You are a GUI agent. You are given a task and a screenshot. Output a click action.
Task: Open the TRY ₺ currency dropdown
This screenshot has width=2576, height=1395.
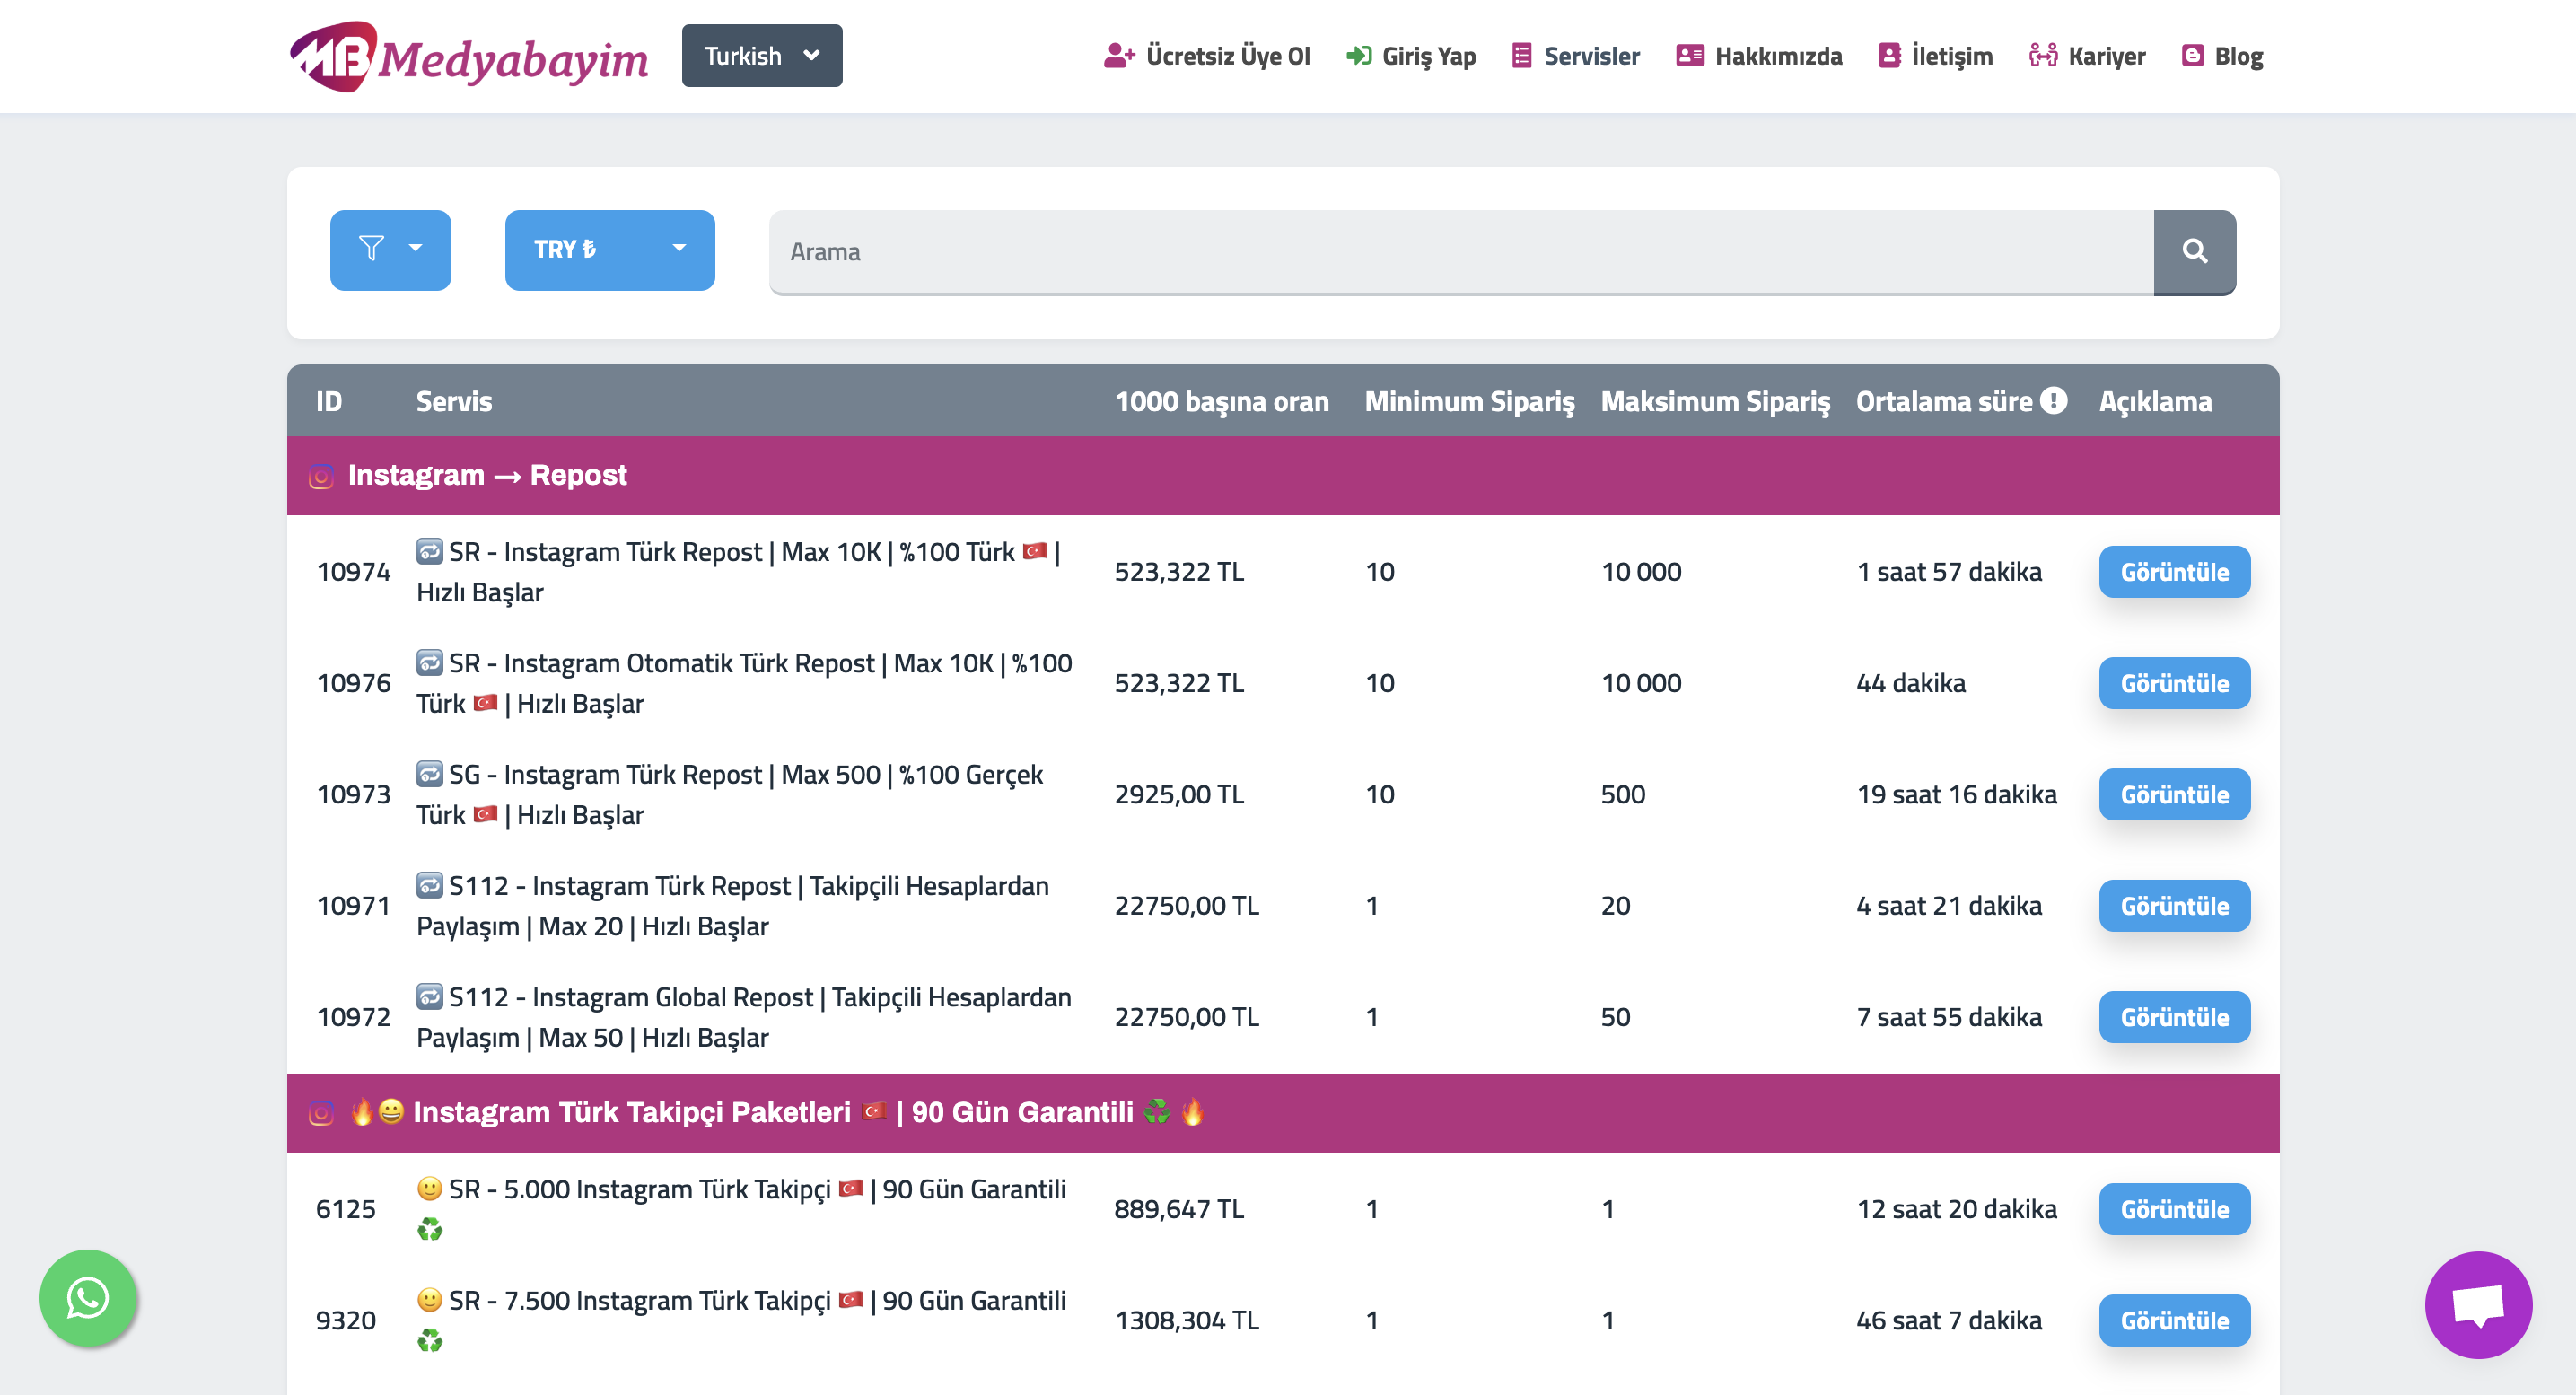pyautogui.click(x=610, y=250)
